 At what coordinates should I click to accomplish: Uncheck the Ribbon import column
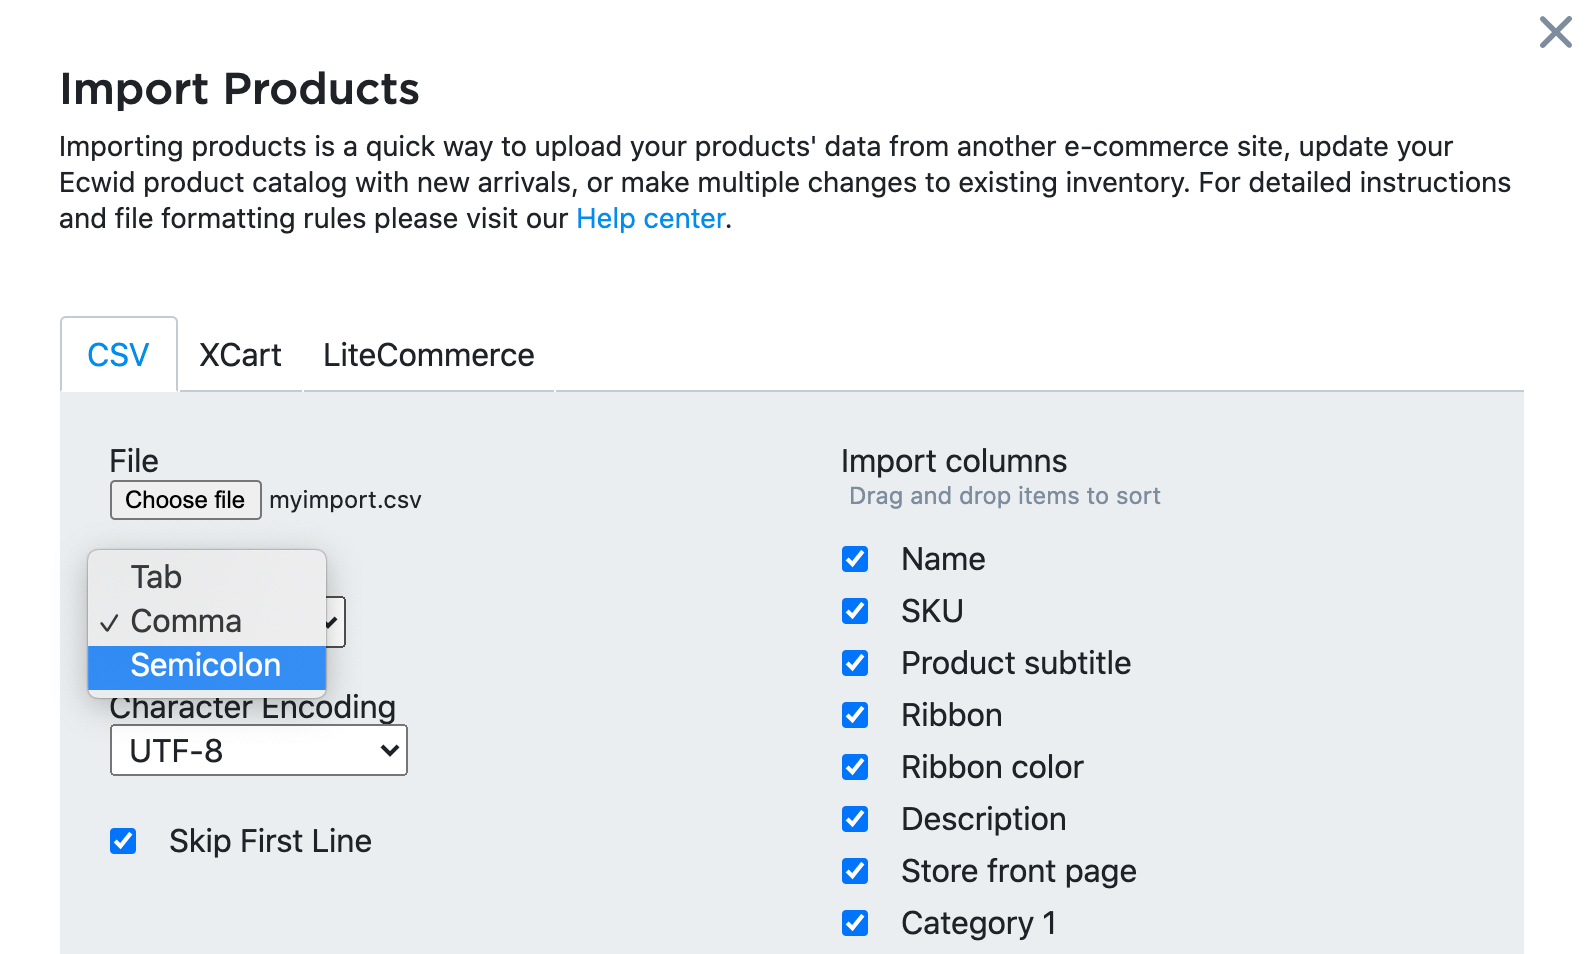(855, 715)
